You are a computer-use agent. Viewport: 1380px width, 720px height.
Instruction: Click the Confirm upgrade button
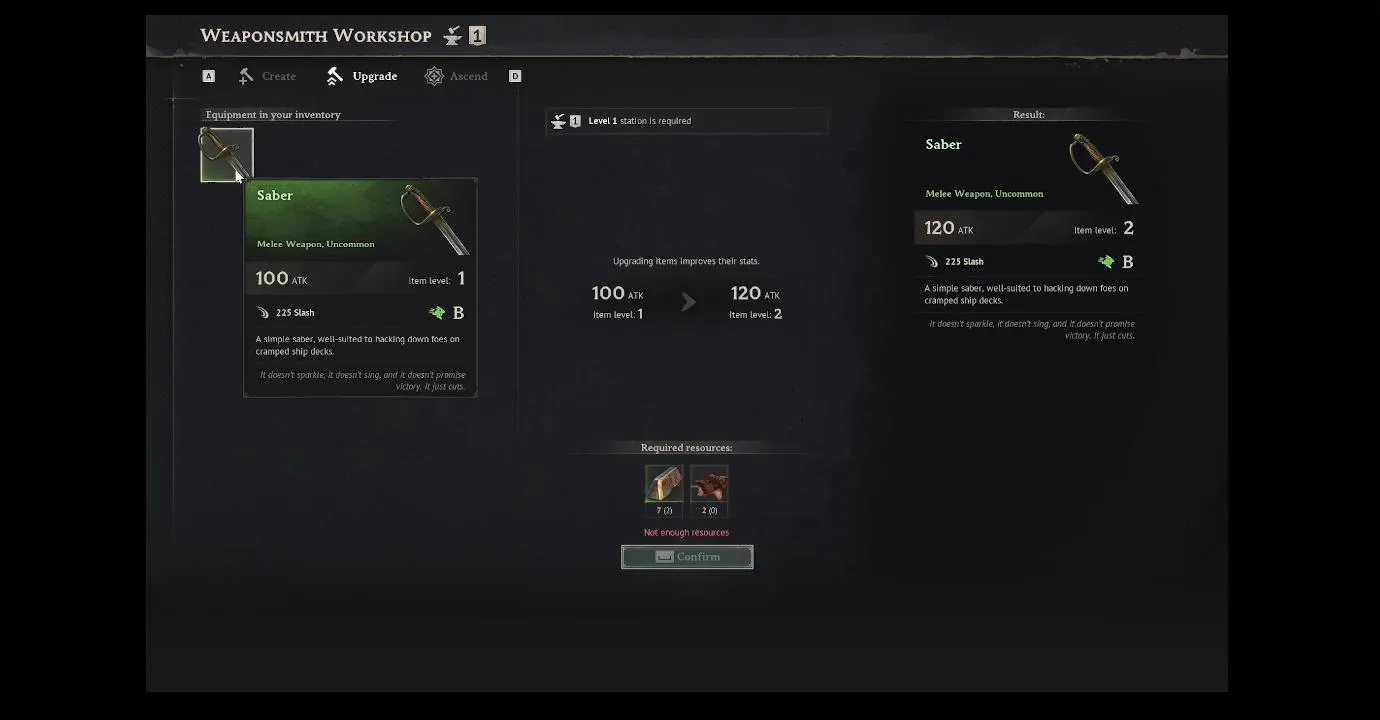[x=687, y=557]
